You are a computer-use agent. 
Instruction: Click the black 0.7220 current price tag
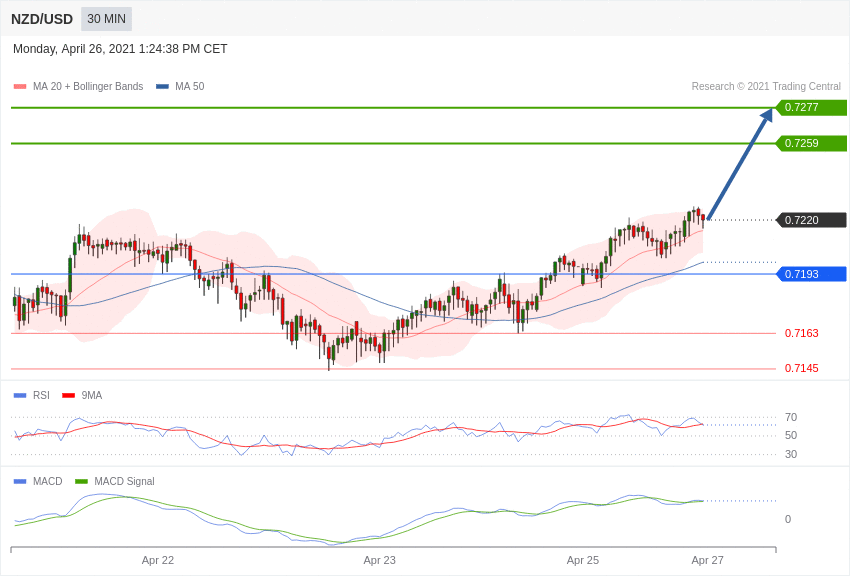pyautogui.click(x=811, y=220)
